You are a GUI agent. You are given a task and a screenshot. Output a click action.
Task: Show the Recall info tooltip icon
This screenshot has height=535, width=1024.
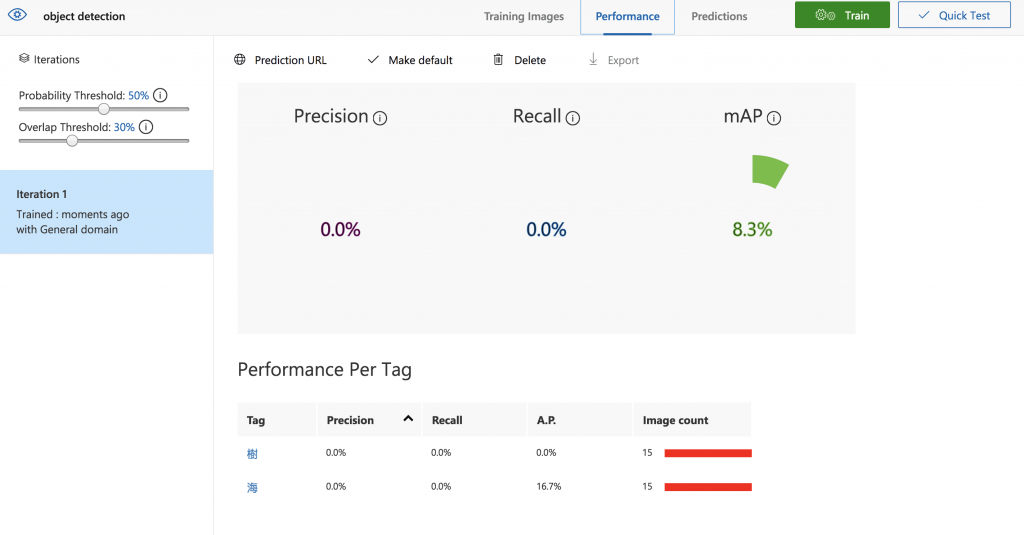coord(572,118)
